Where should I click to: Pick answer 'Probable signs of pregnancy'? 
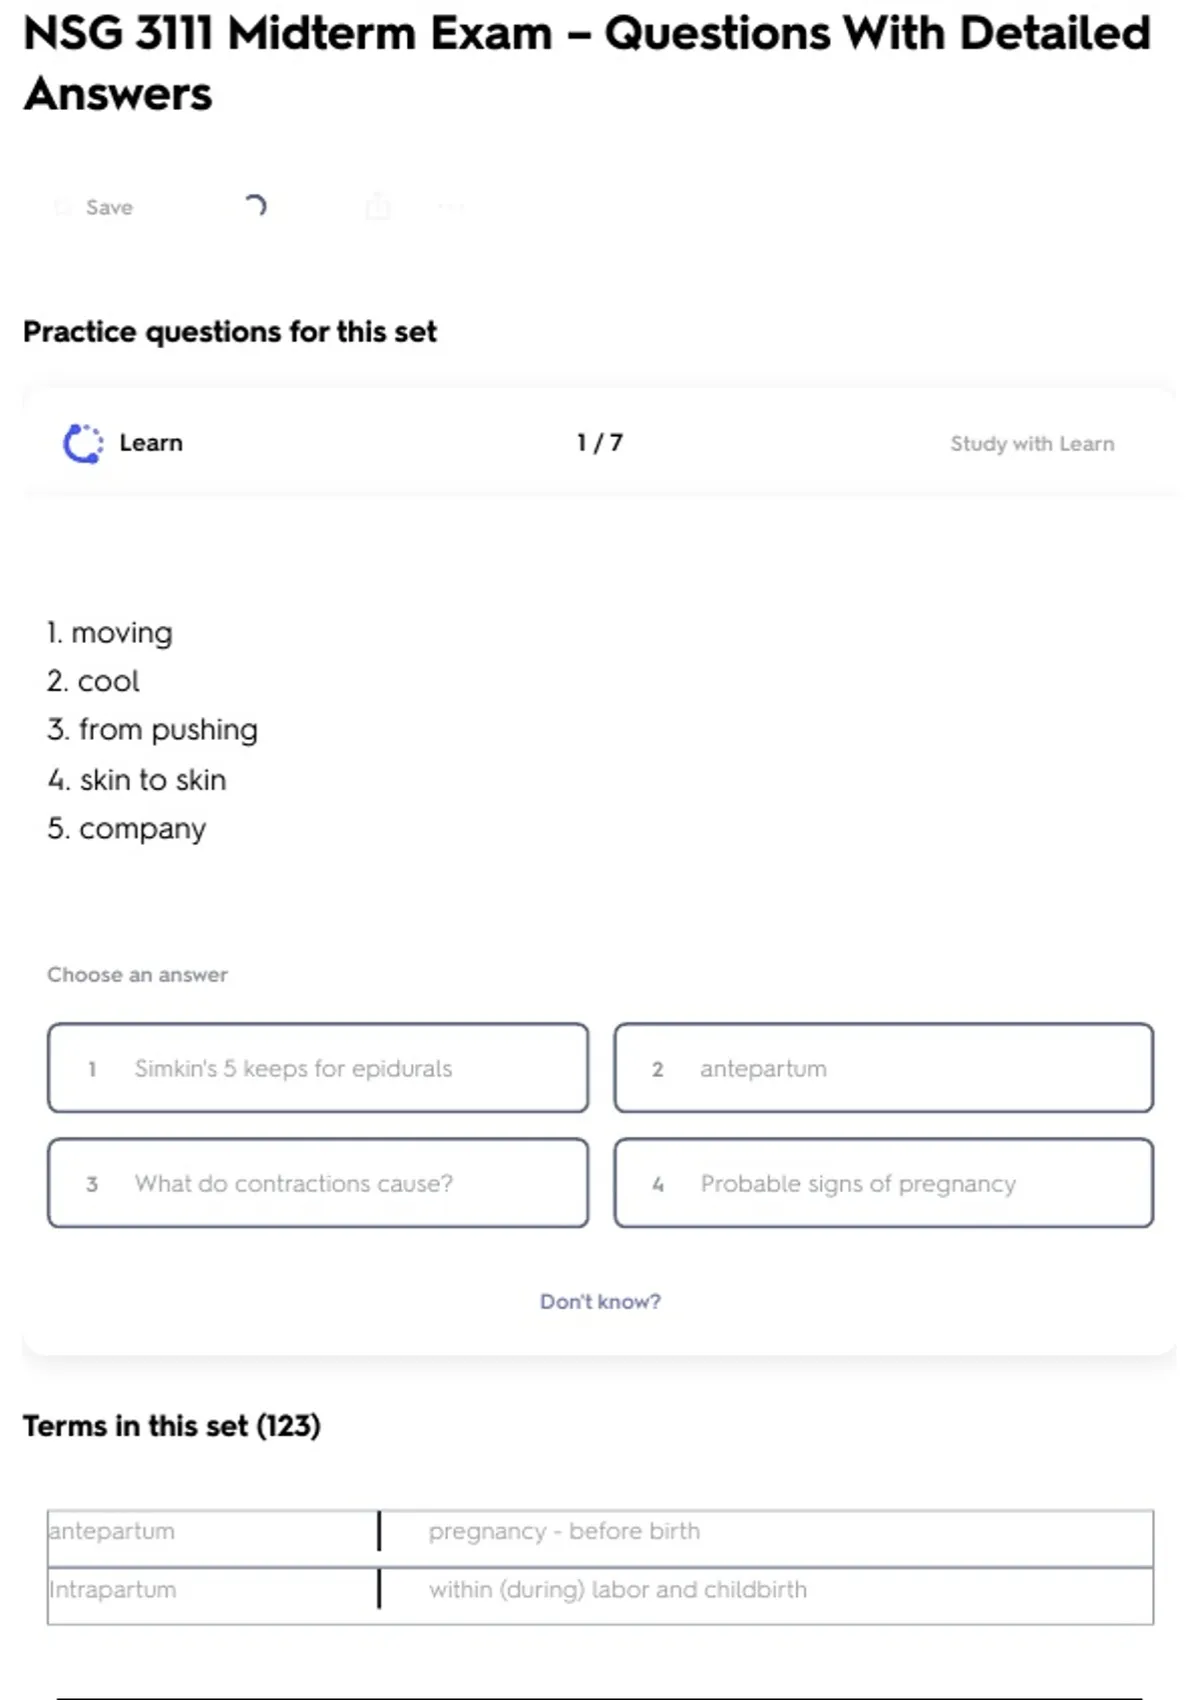coord(883,1183)
